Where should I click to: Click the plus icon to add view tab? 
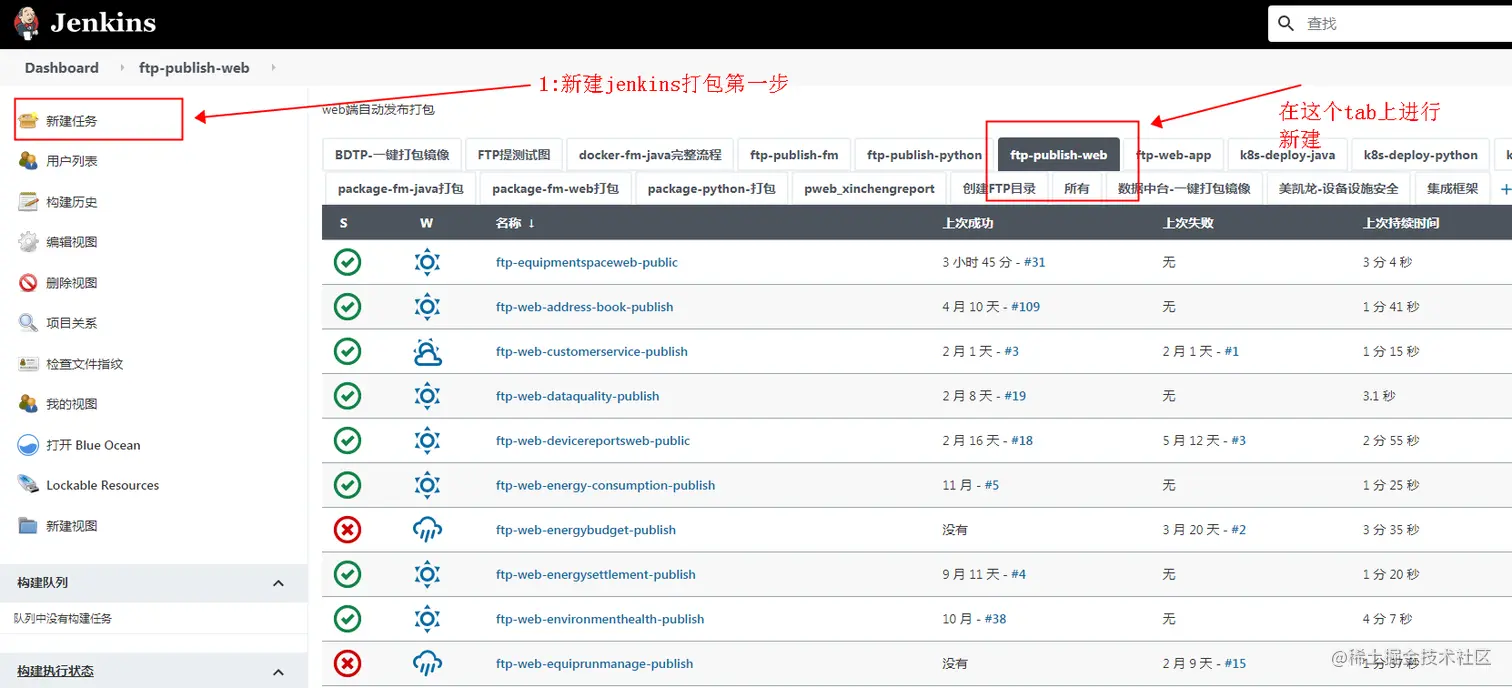click(1505, 188)
